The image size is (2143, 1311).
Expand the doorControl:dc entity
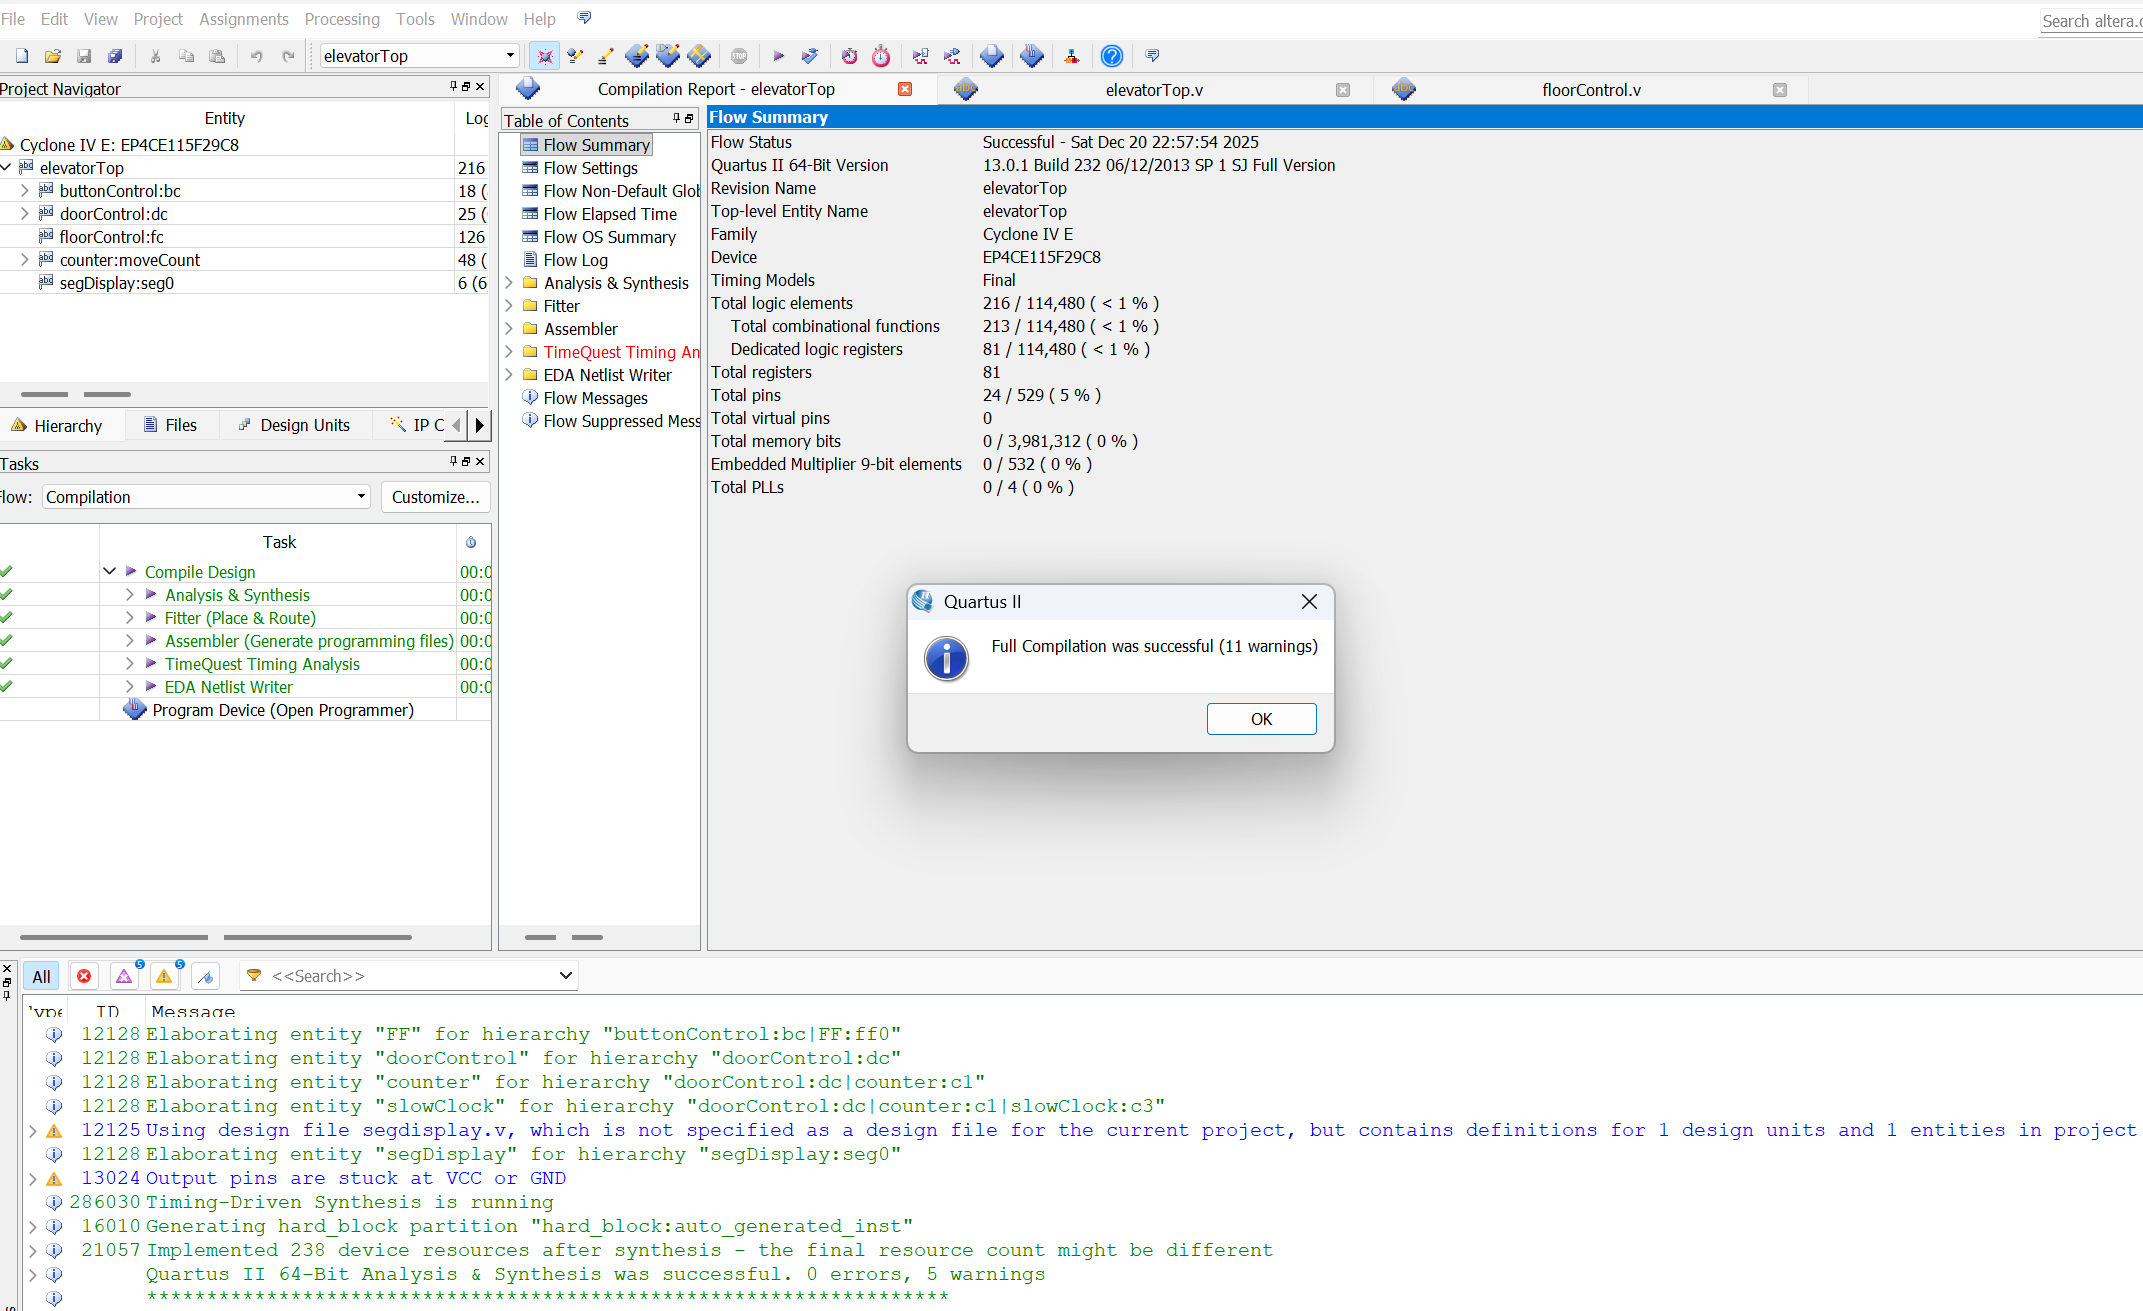coord(25,213)
